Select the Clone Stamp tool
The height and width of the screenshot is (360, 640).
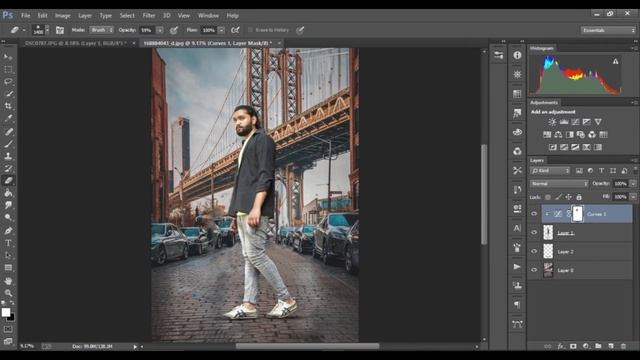coord(8,156)
